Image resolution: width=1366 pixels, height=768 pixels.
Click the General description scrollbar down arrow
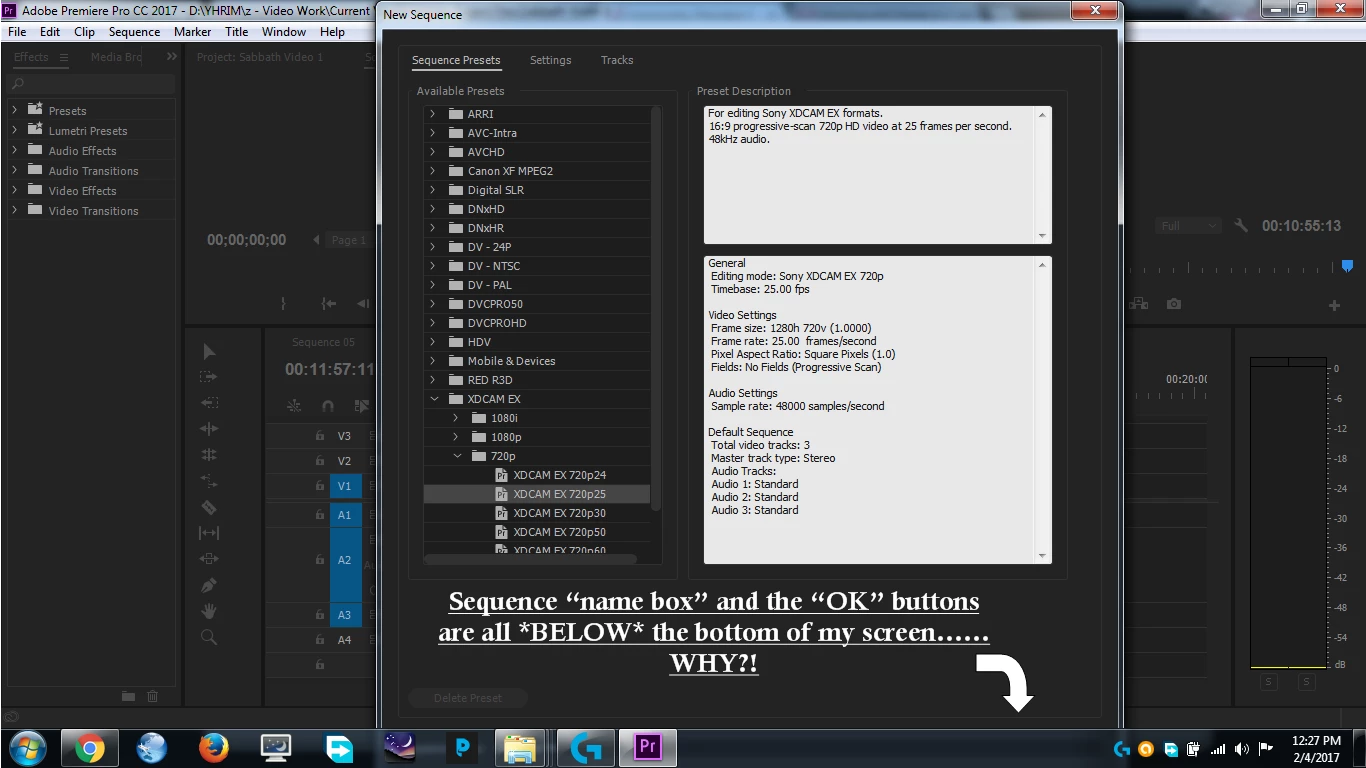1042,556
